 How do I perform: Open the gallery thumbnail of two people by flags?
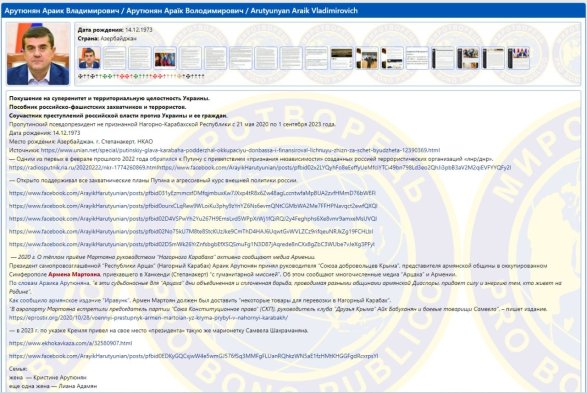click(x=165, y=58)
